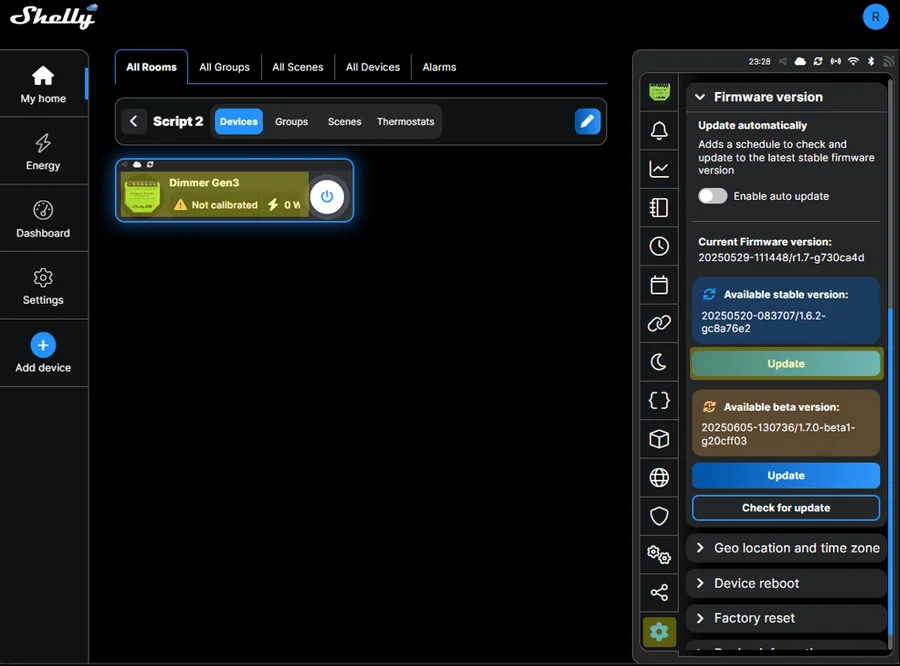Open the notebook log icon in device panel
Viewport: 900px width, 666px height.
tap(659, 207)
